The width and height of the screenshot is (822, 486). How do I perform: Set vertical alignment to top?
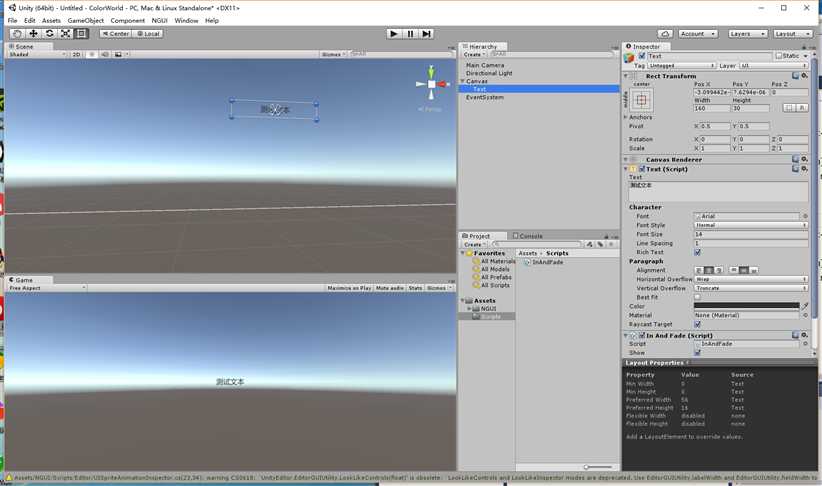tap(733, 271)
